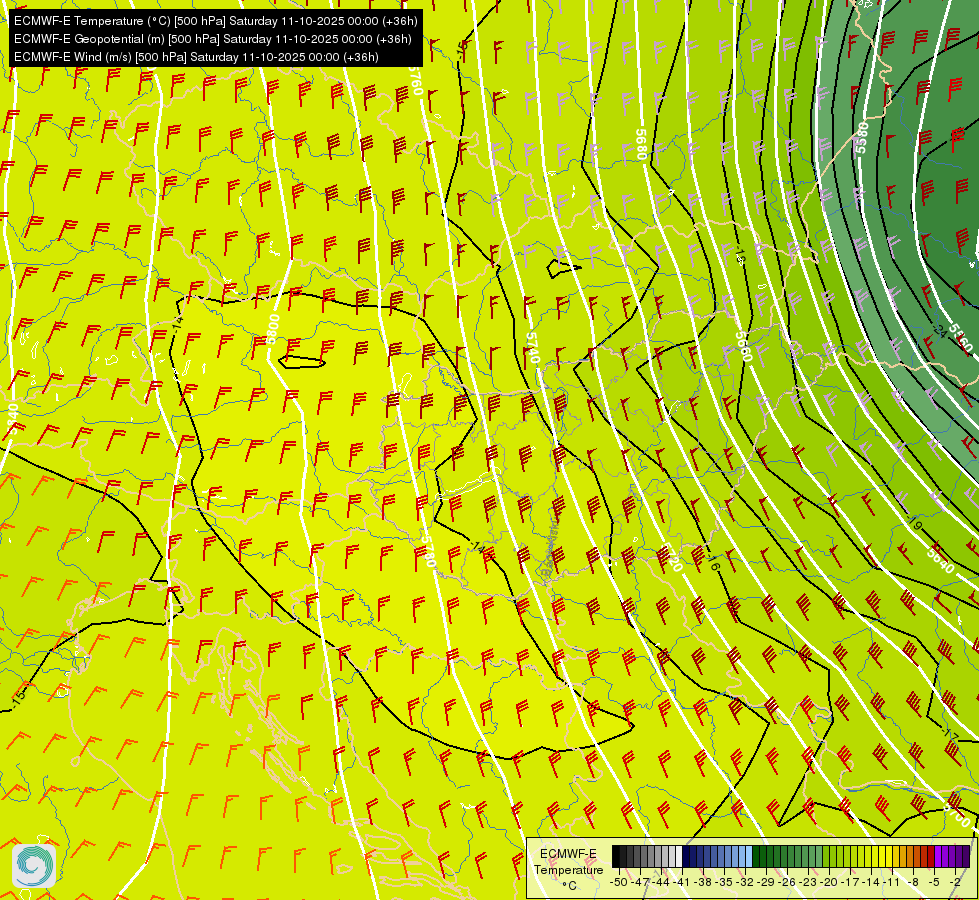
Task: Click the 5640 geopotential contour label
Action: (940, 560)
